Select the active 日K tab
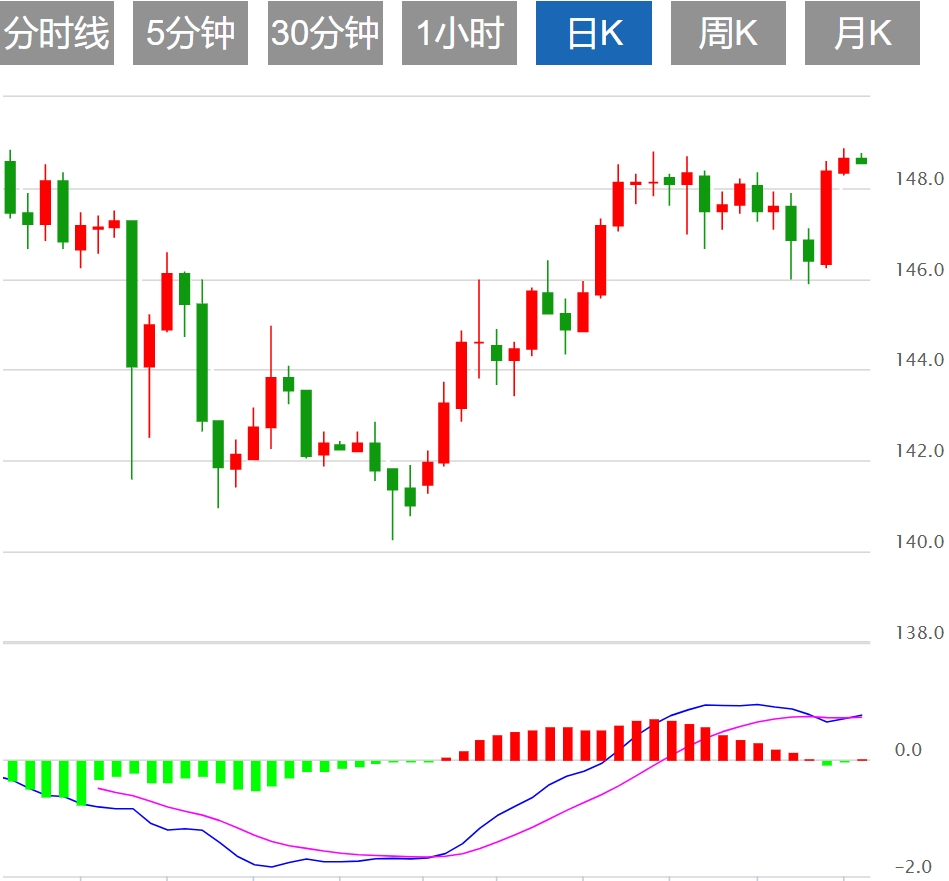 pos(594,33)
